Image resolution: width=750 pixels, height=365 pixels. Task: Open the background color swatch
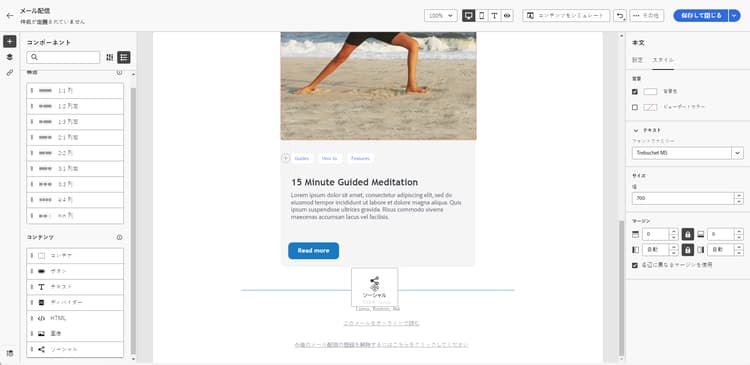650,91
